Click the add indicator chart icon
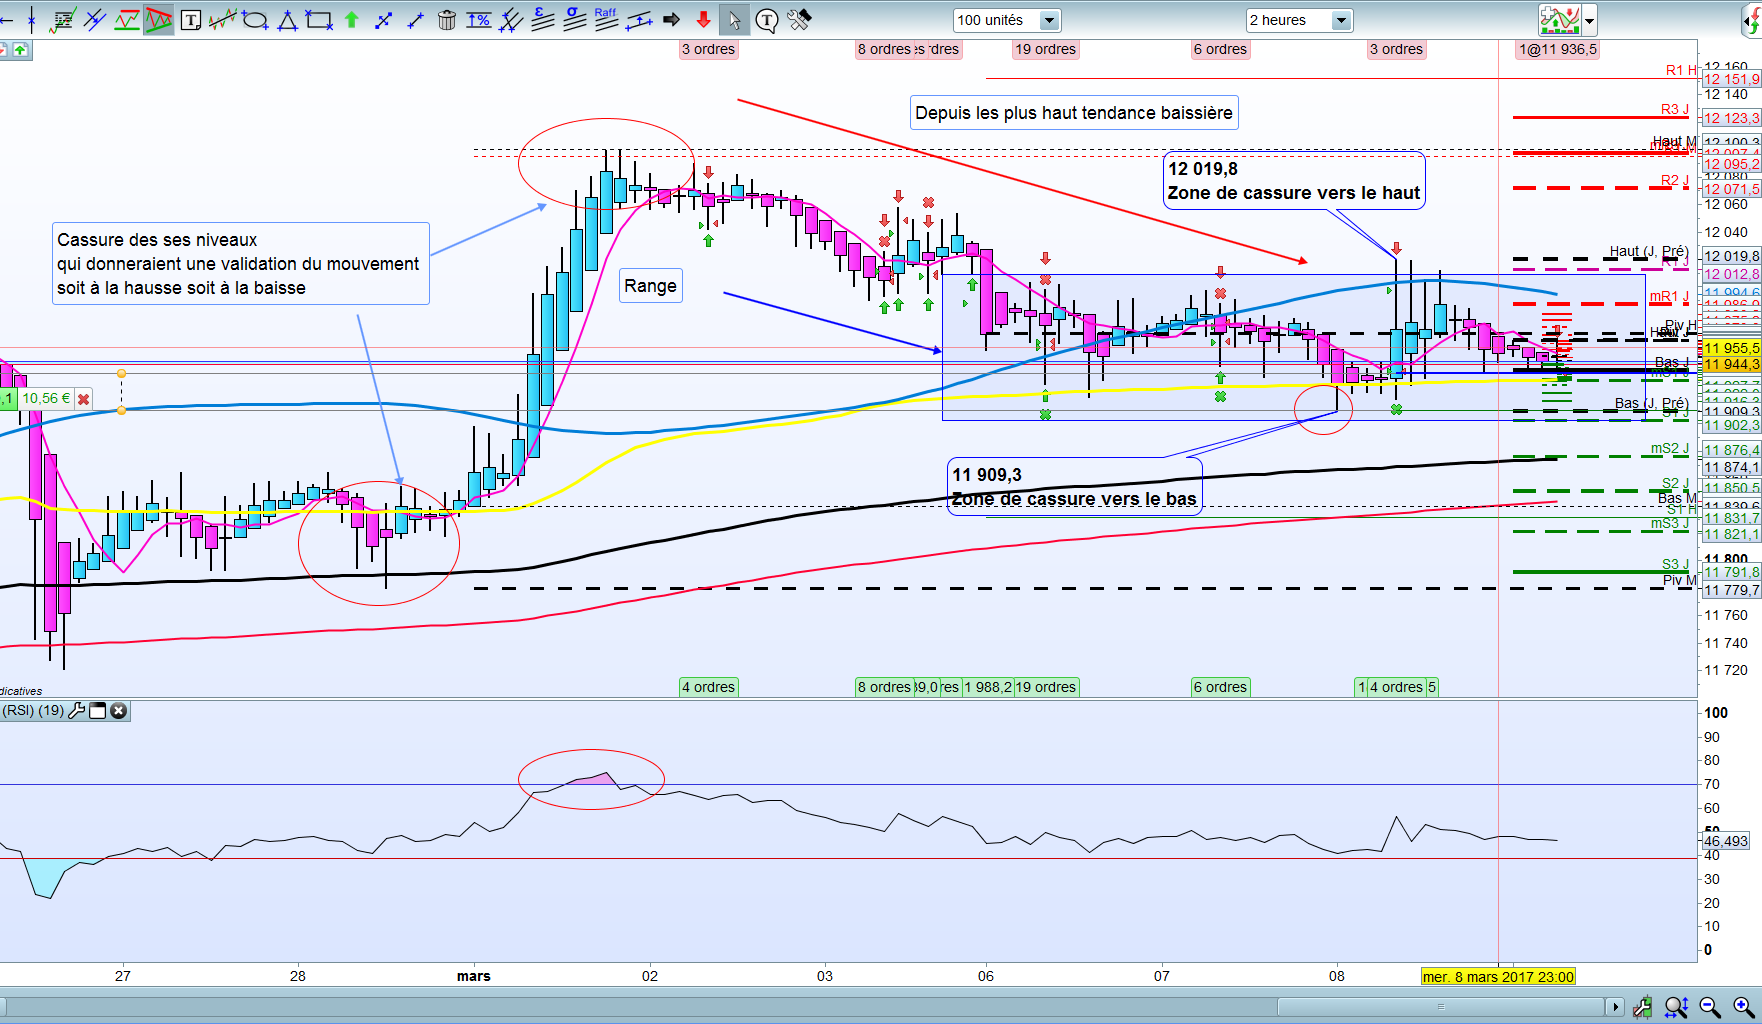The height and width of the screenshot is (1024, 1762). click(1559, 19)
